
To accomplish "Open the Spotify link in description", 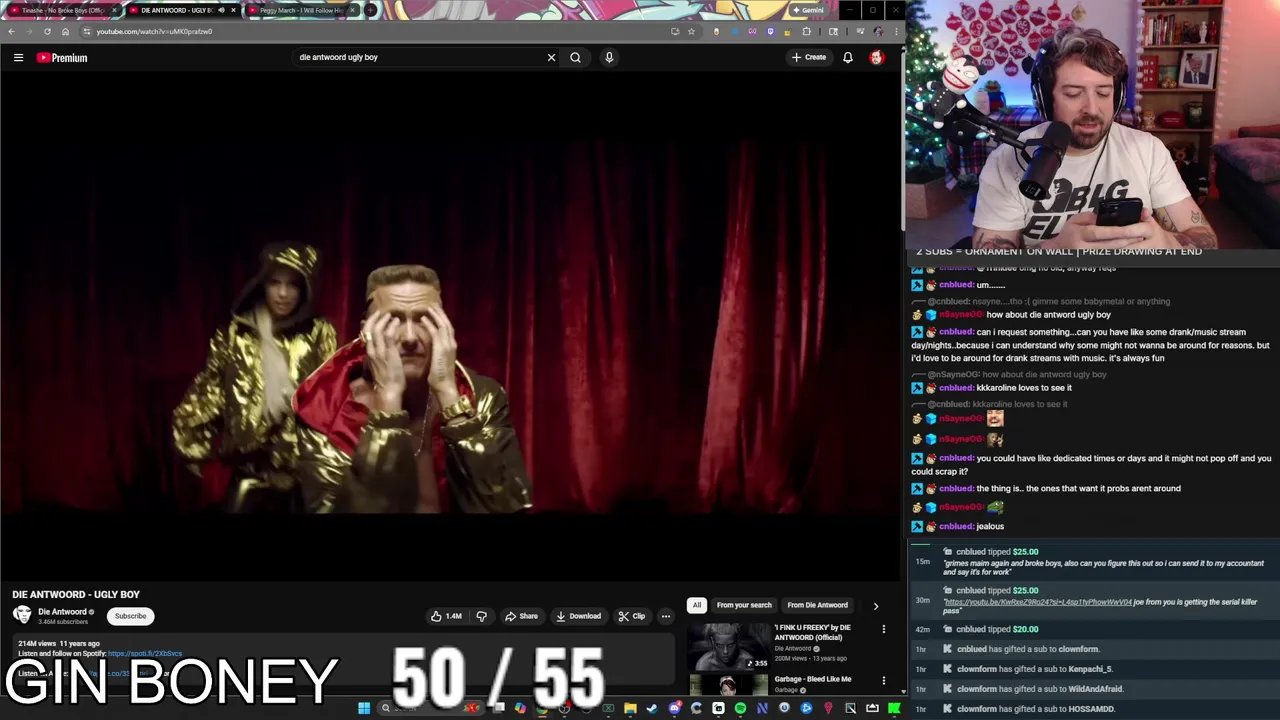I will click(x=145, y=653).
